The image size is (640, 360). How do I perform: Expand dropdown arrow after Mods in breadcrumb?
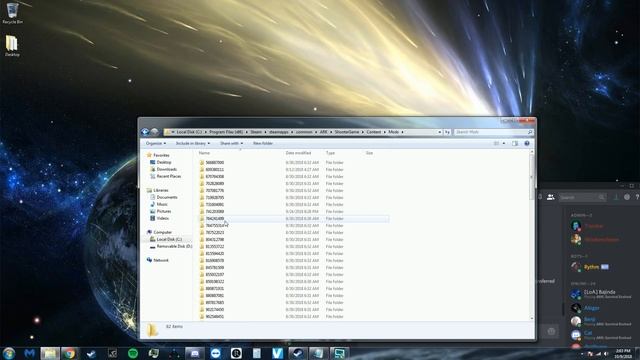click(x=402, y=132)
